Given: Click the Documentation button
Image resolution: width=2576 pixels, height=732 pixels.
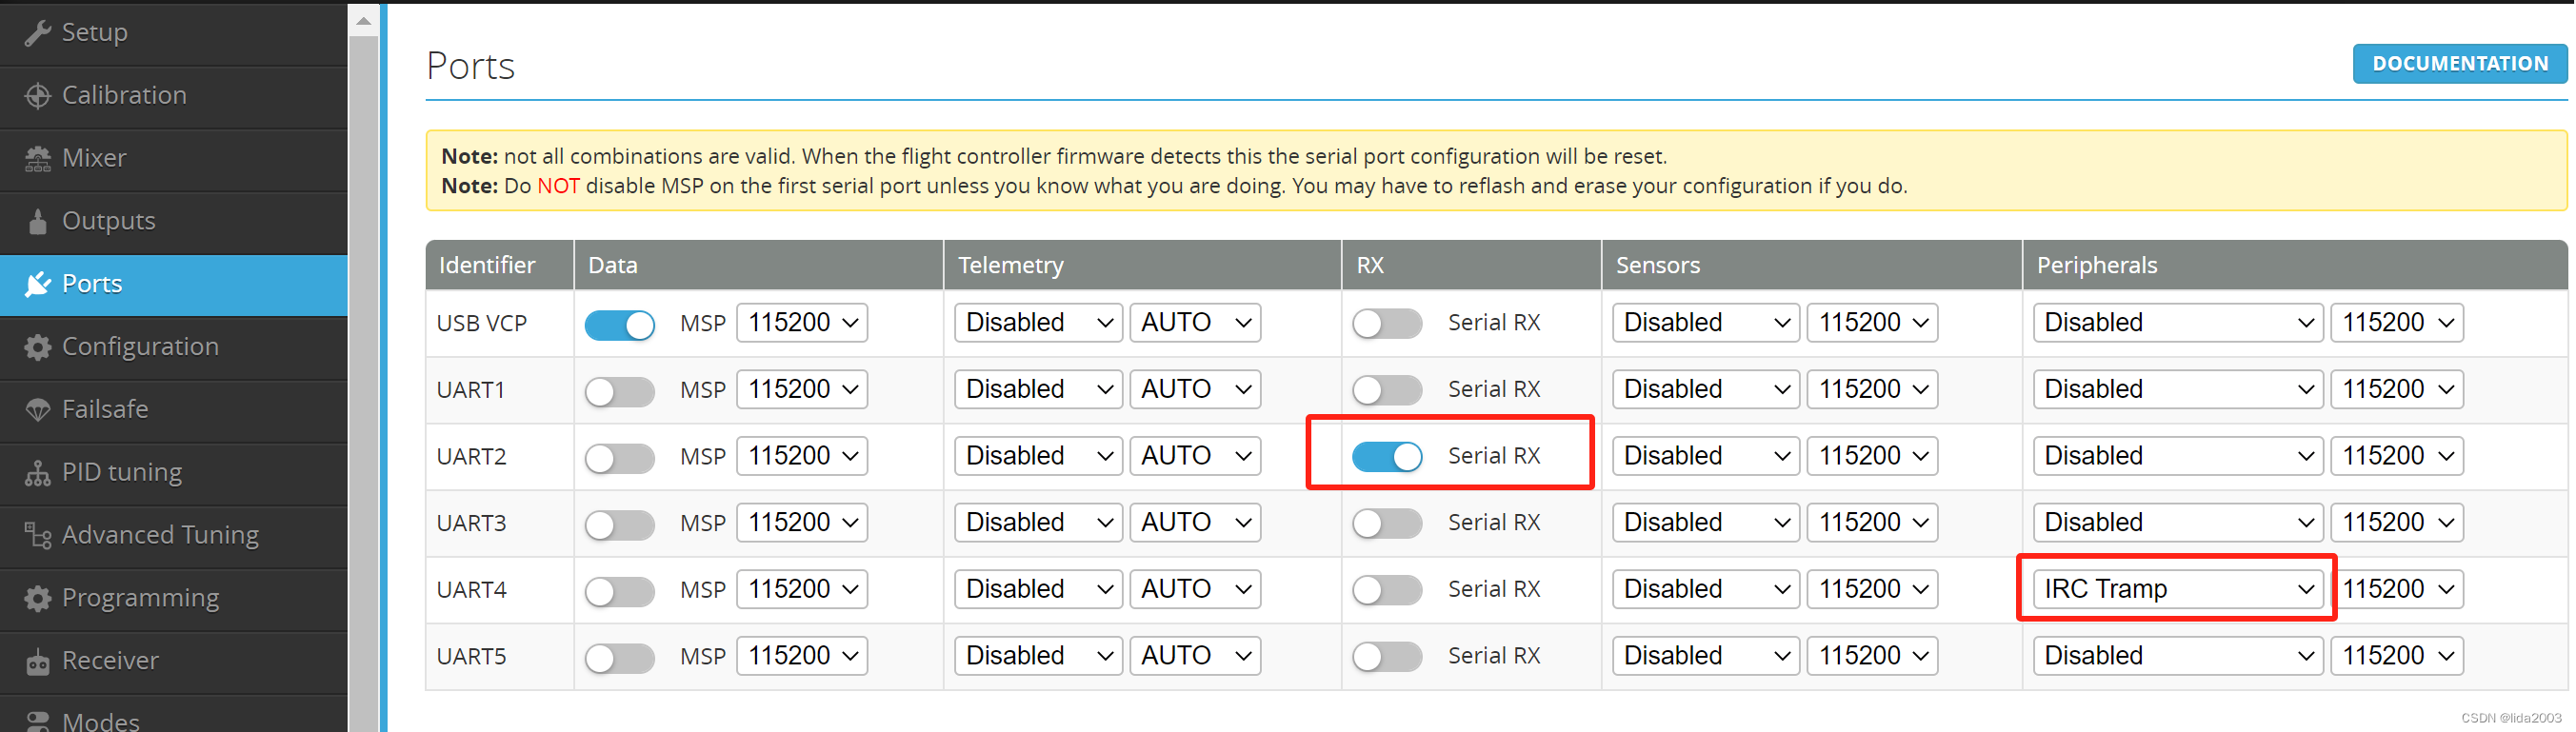Looking at the screenshot, I should pos(2459,64).
